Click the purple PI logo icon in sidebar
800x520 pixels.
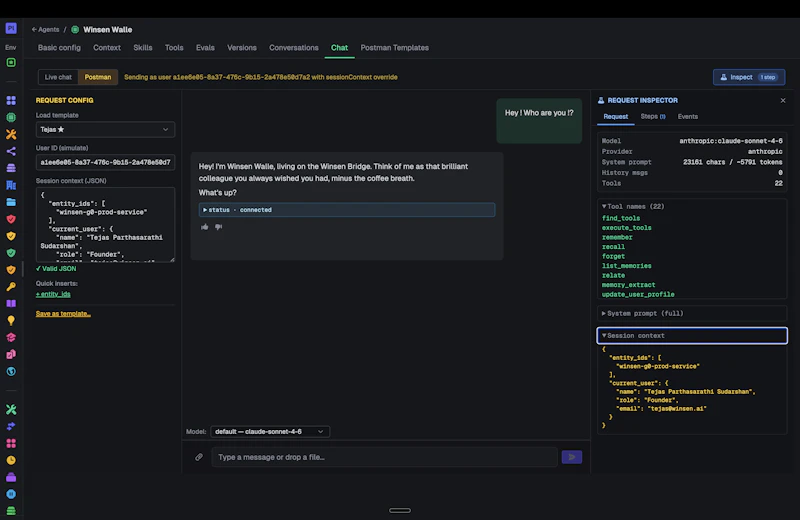pos(11,29)
